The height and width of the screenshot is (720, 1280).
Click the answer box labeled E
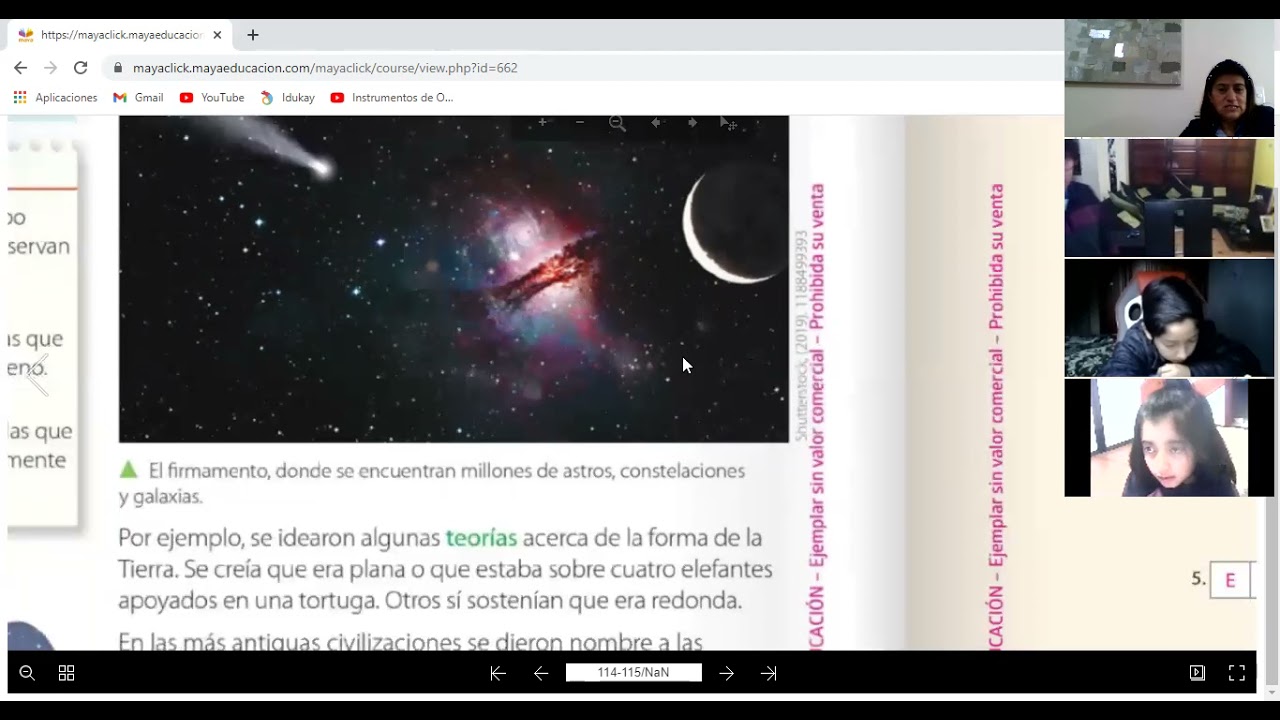pyautogui.click(x=1231, y=580)
